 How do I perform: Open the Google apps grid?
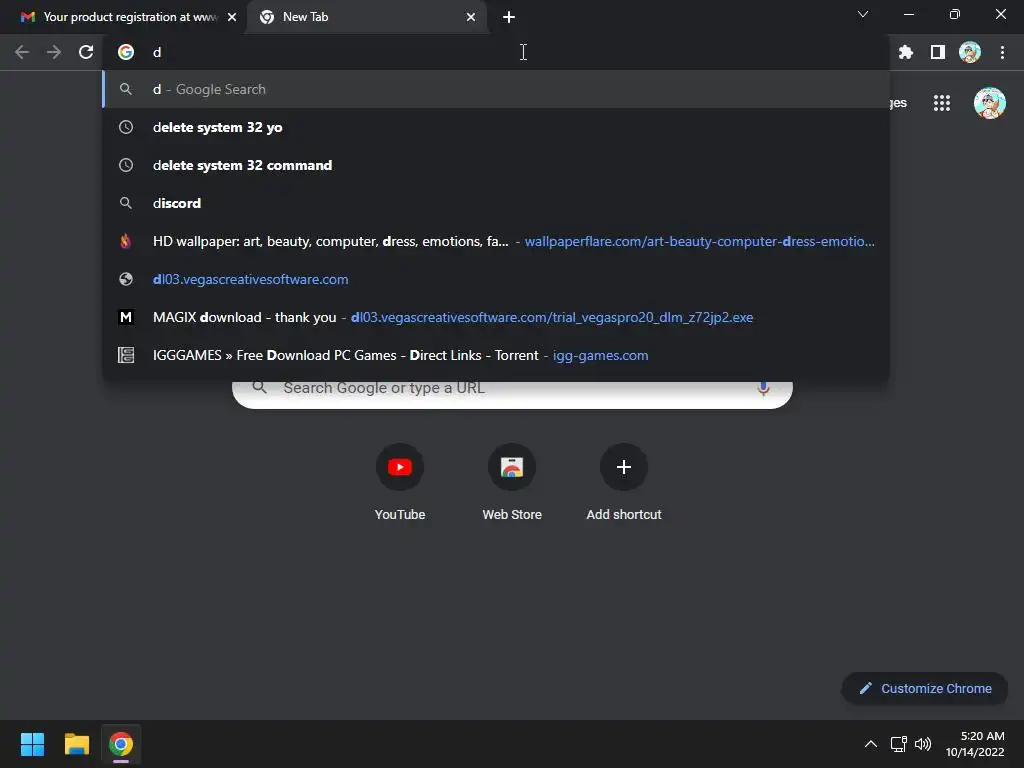coord(942,103)
